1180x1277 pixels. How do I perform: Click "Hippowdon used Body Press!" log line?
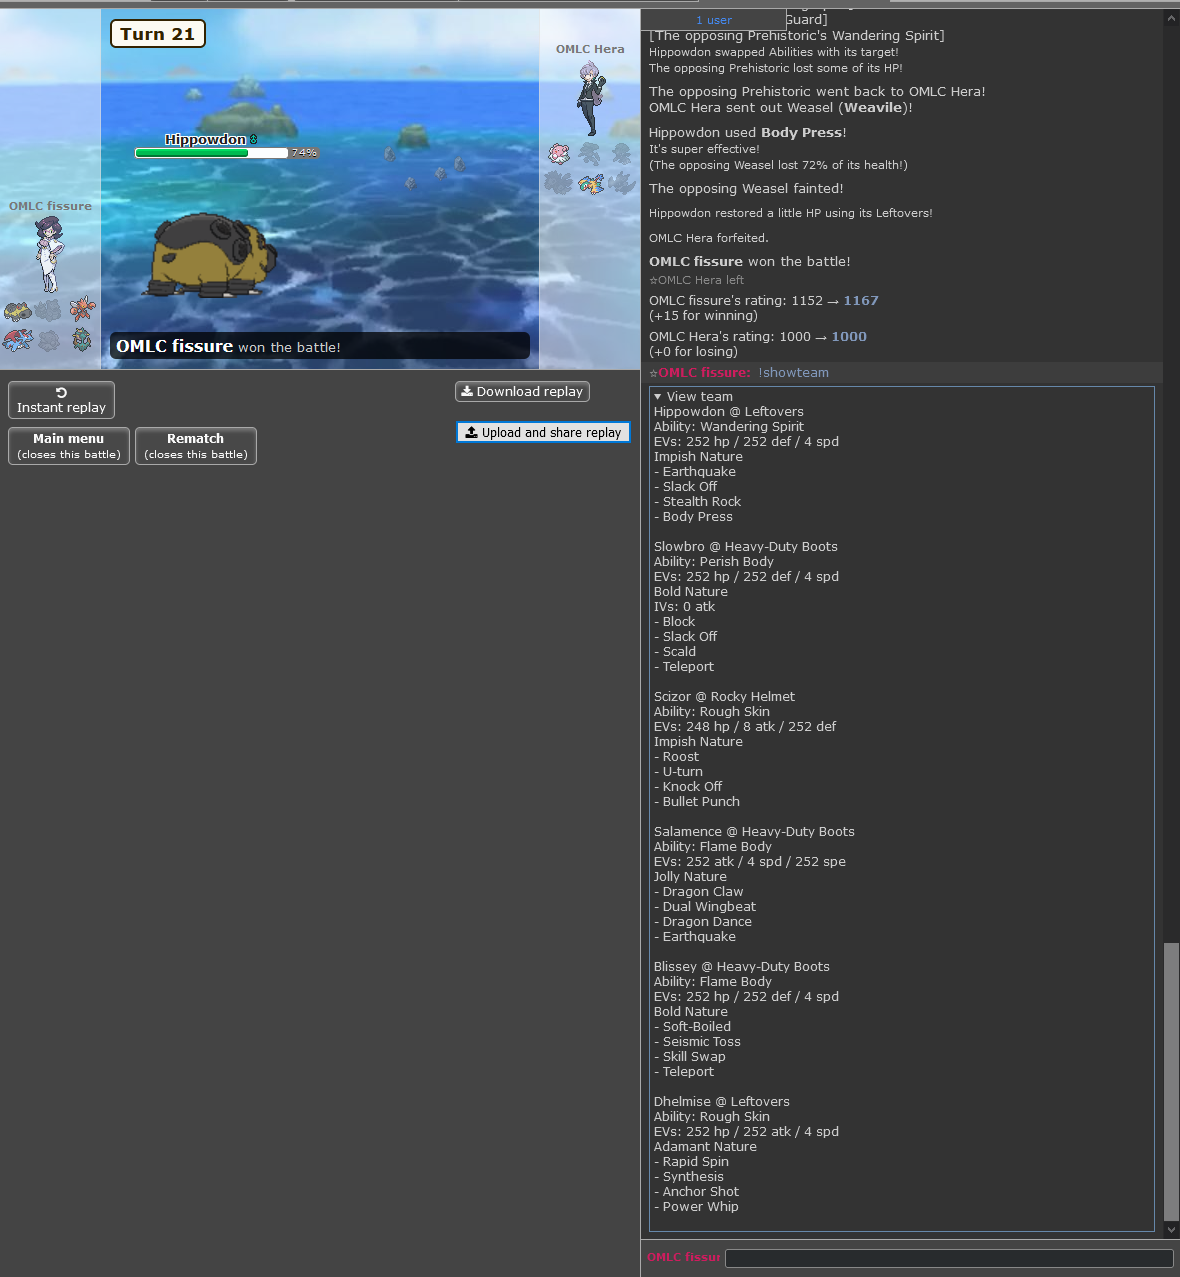pyautogui.click(x=748, y=133)
